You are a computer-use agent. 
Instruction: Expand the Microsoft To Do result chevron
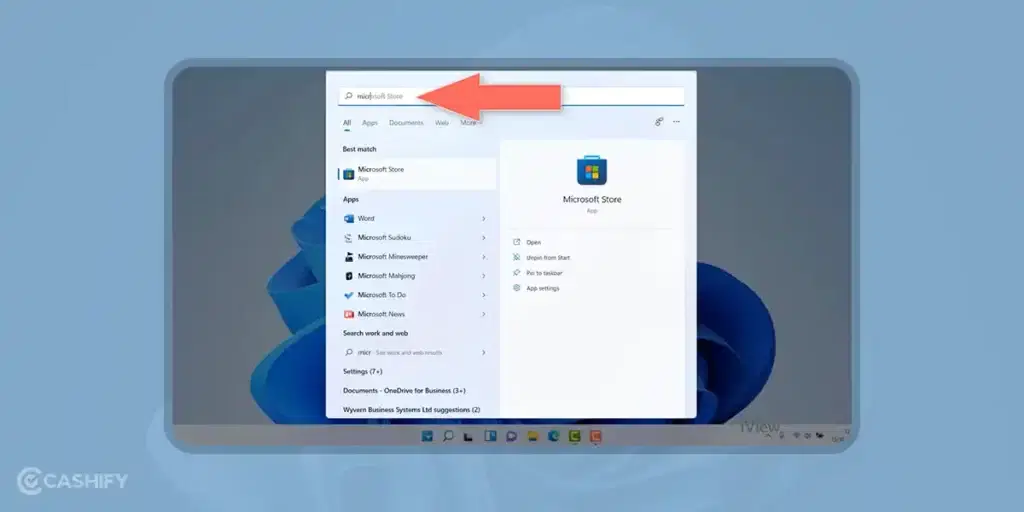tap(484, 295)
